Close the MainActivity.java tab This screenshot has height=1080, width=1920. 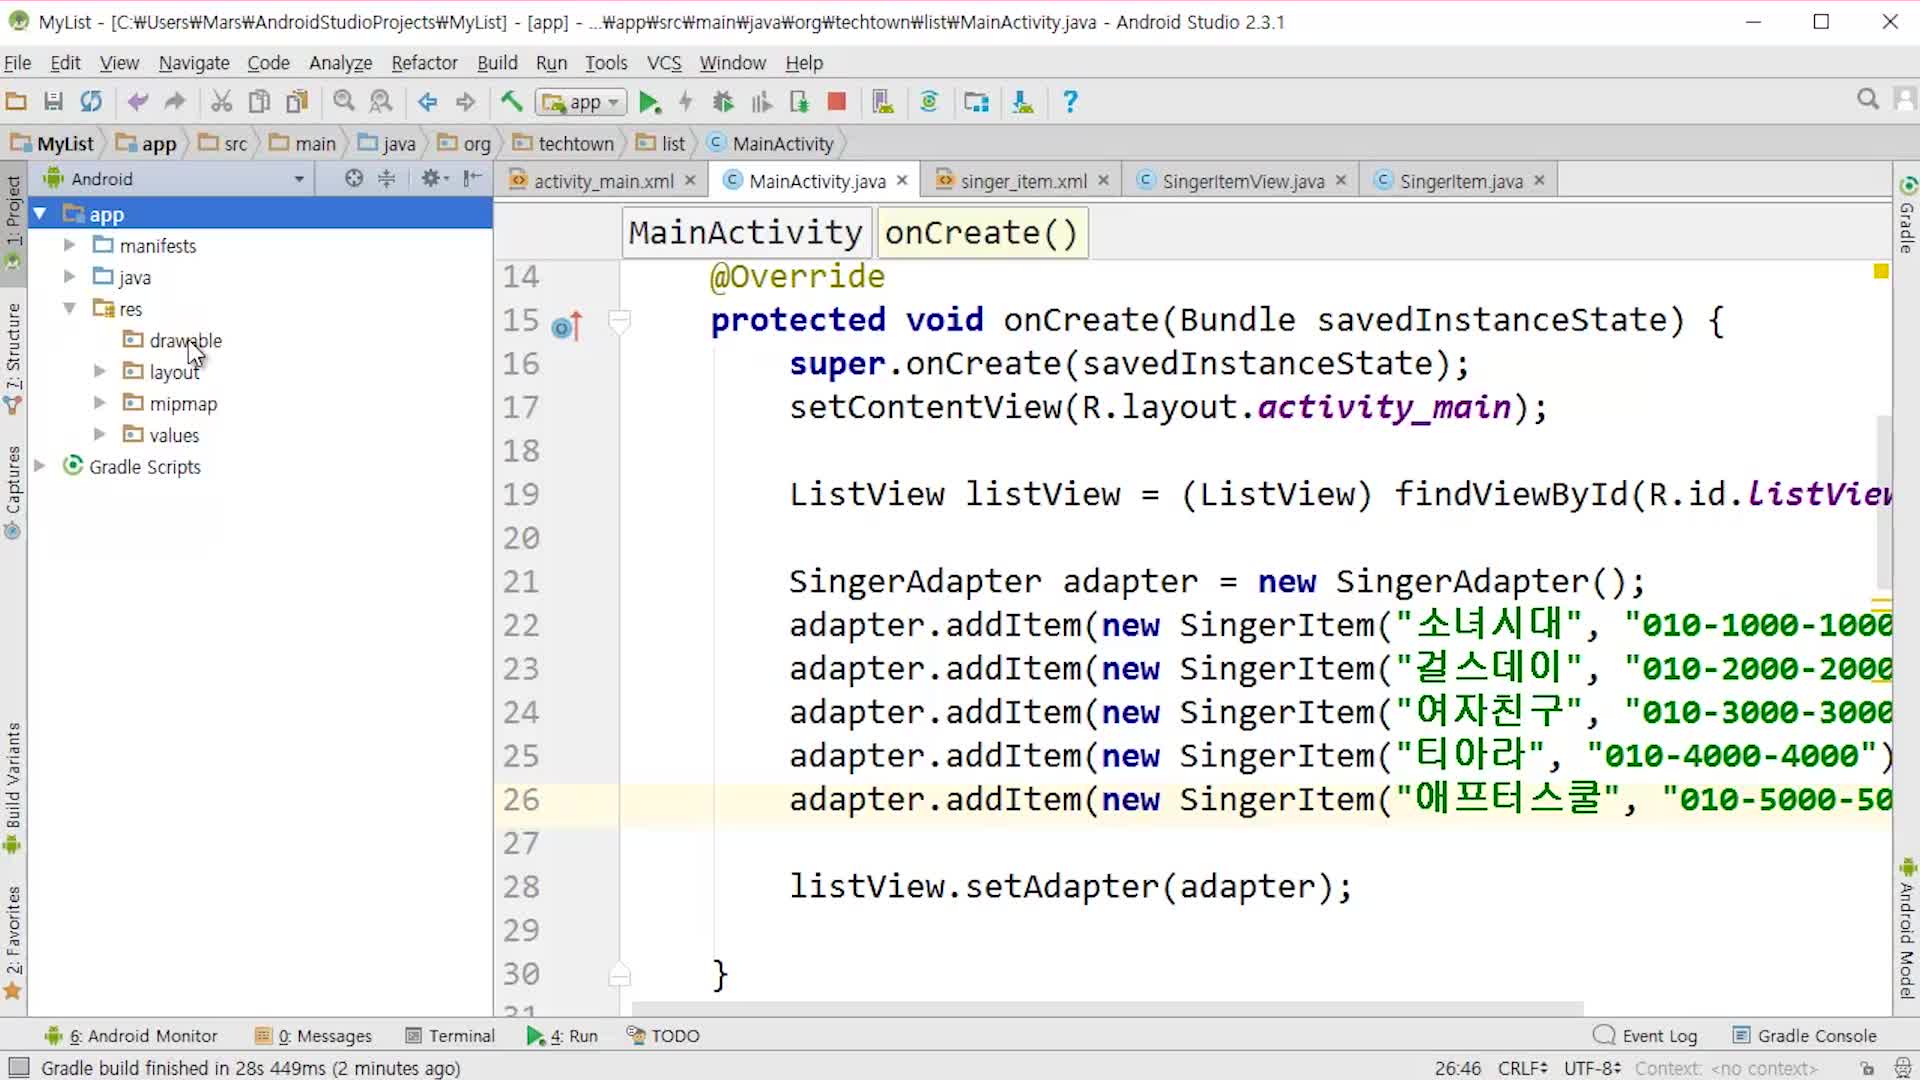tap(902, 180)
